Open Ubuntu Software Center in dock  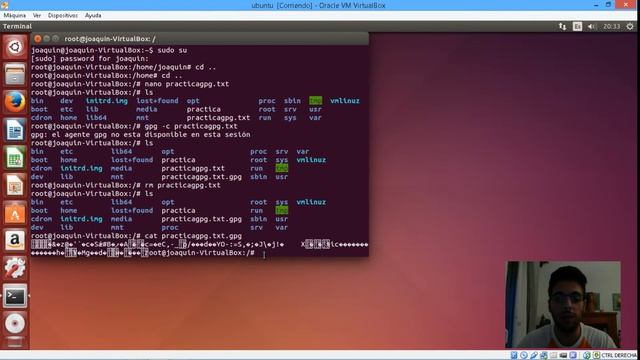[15, 213]
